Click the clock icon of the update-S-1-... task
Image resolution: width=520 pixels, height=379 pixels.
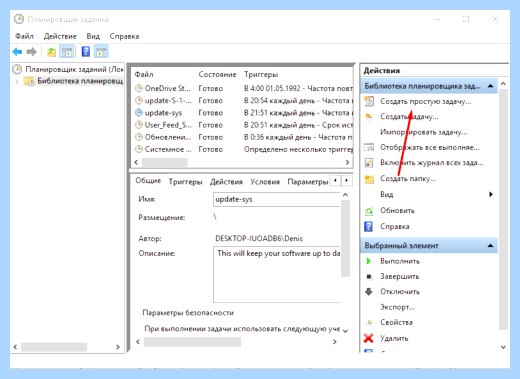point(139,100)
